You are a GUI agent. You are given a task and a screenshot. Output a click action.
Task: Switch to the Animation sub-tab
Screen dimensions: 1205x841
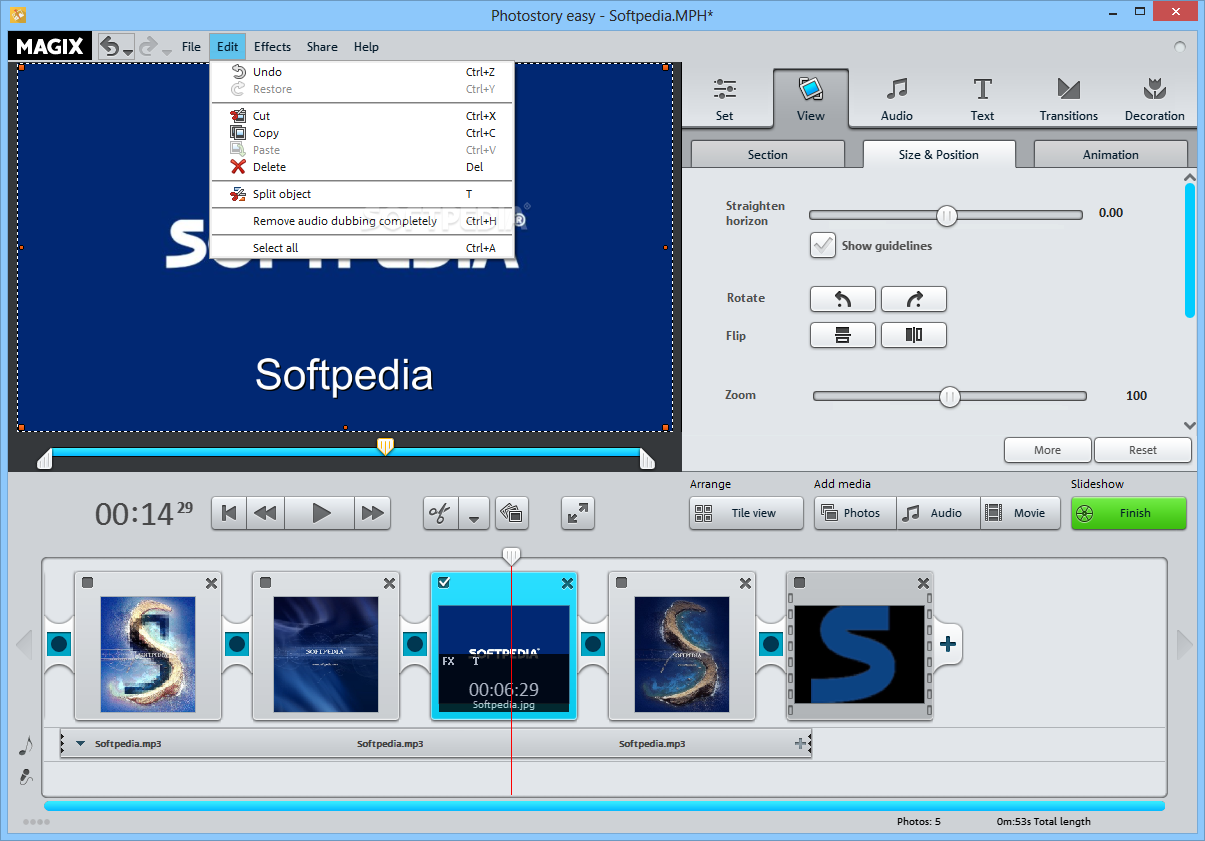coord(1110,154)
